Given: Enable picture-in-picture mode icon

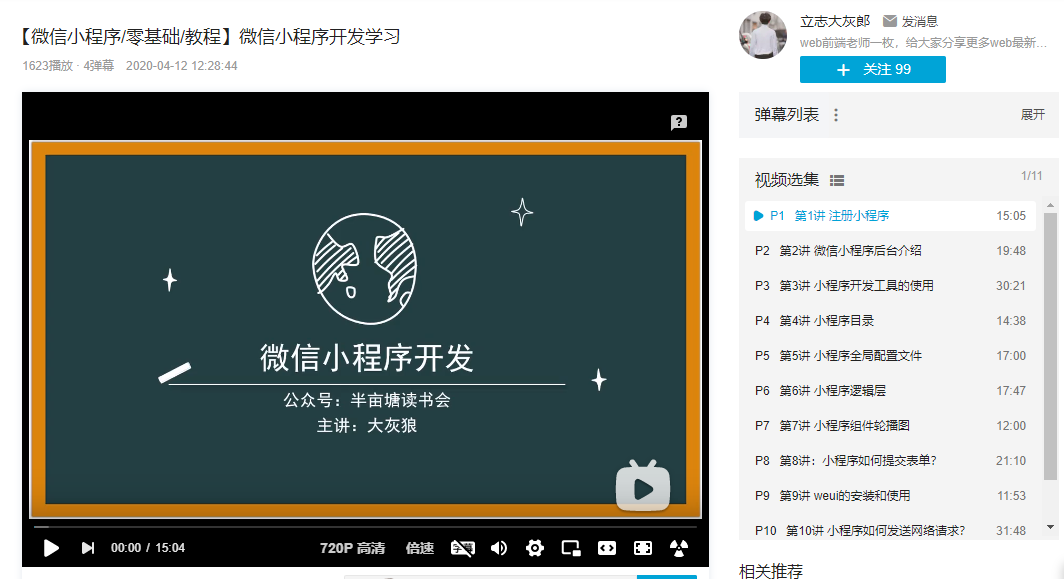Looking at the screenshot, I should coord(571,548).
